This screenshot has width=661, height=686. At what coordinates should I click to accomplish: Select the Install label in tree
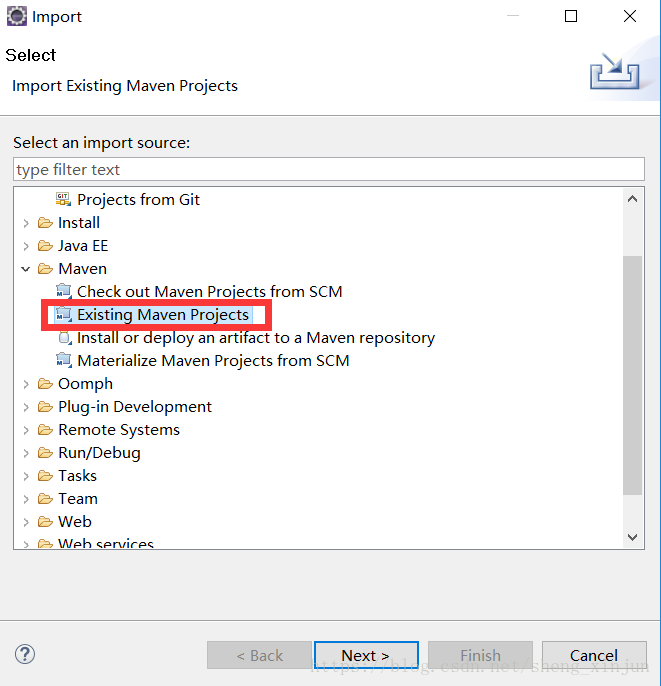[79, 223]
